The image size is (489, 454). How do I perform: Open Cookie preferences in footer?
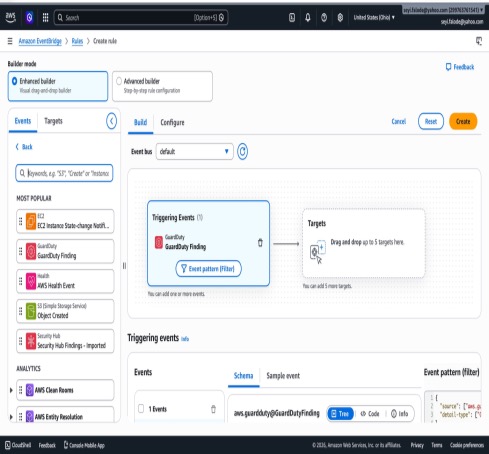point(467,445)
